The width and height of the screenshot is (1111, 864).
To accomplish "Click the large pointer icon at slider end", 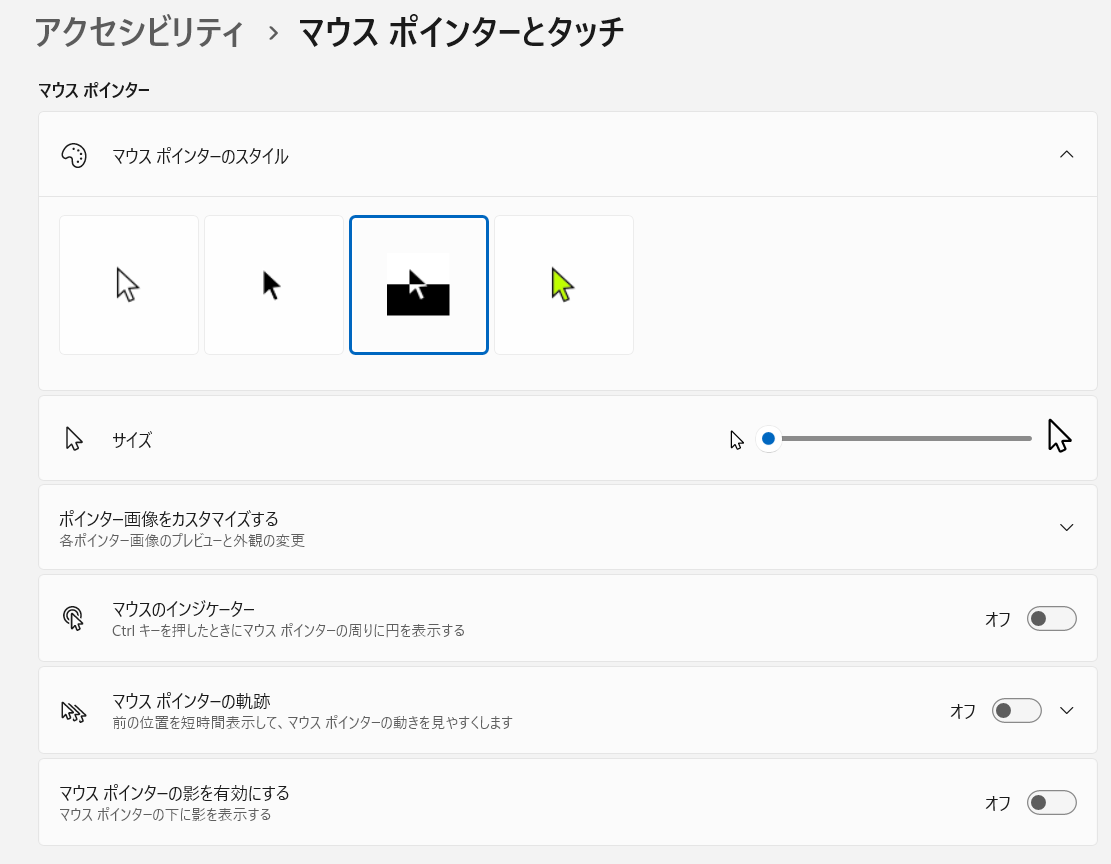I will point(1059,437).
